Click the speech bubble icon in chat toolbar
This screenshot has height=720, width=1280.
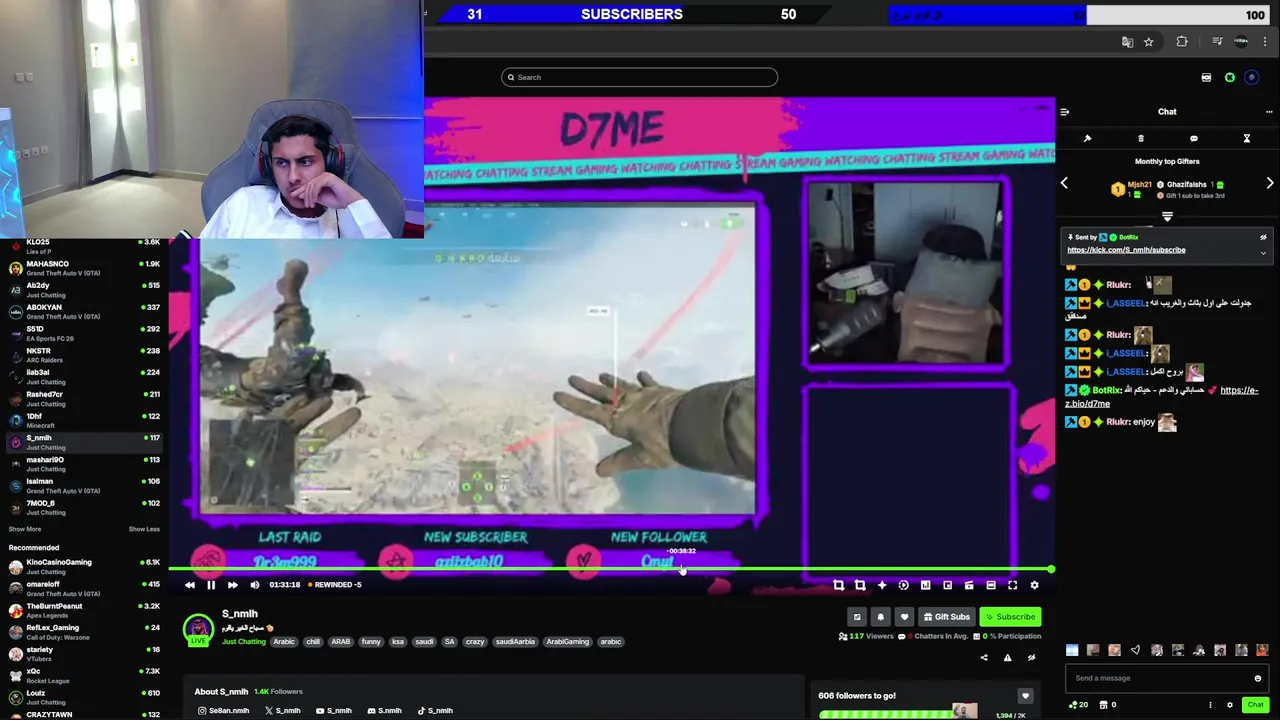point(1194,139)
